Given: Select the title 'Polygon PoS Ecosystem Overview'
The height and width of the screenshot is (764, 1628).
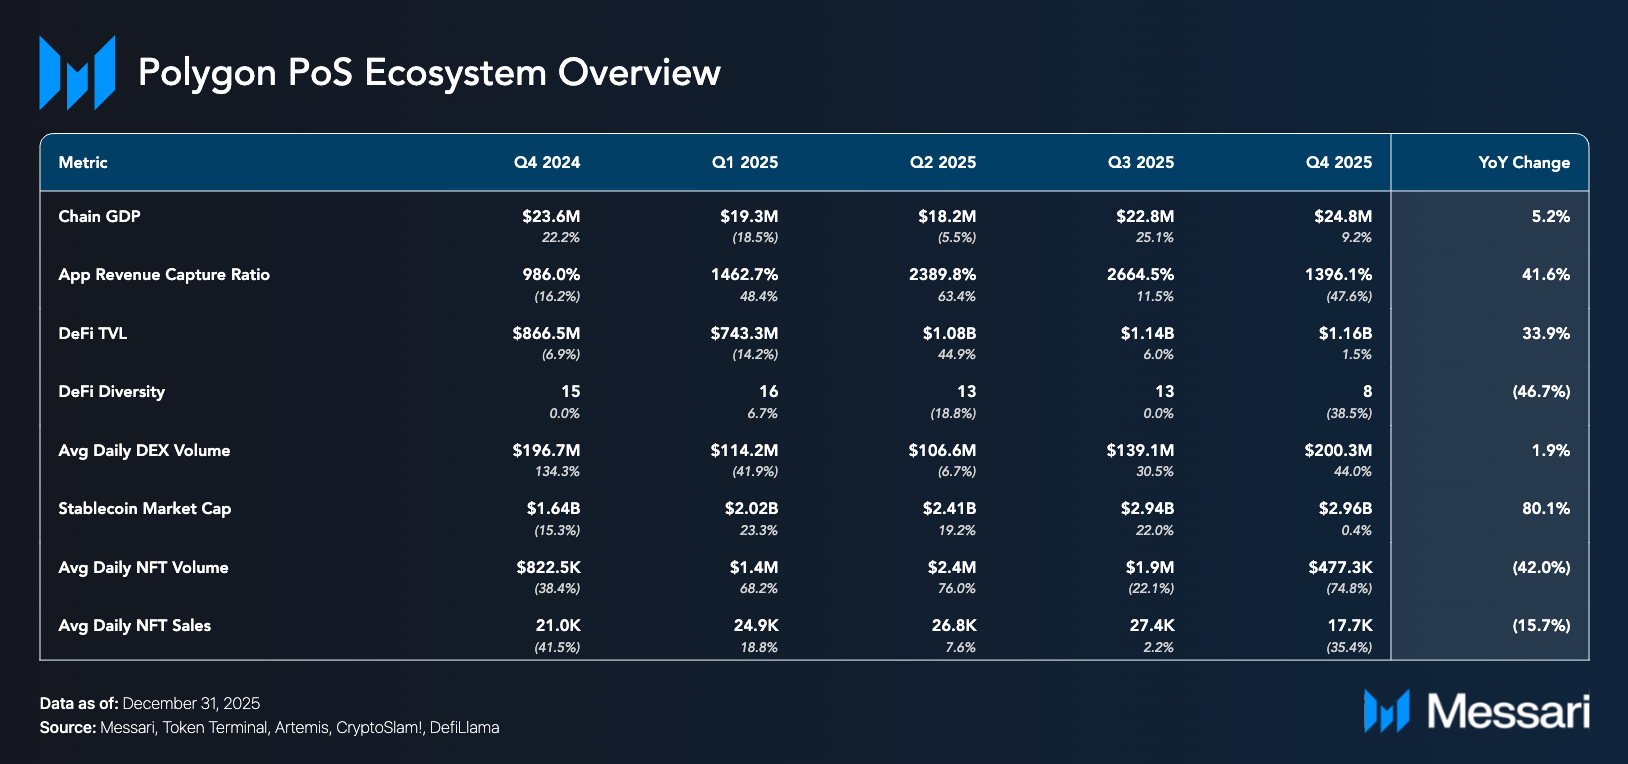Looking at the screenshot, I should (x=429, y=73).
